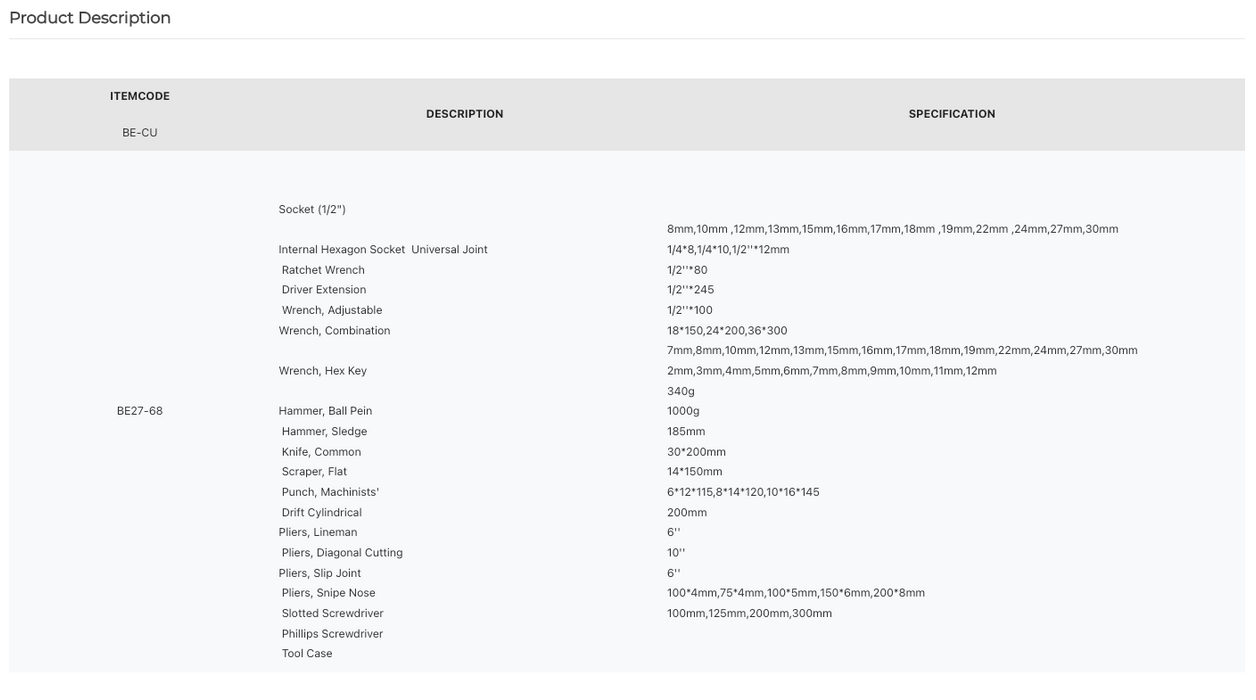Click the Driver Extension entry
The width and height of the screenshot is (1256, 700).
[x=324, y=290]
